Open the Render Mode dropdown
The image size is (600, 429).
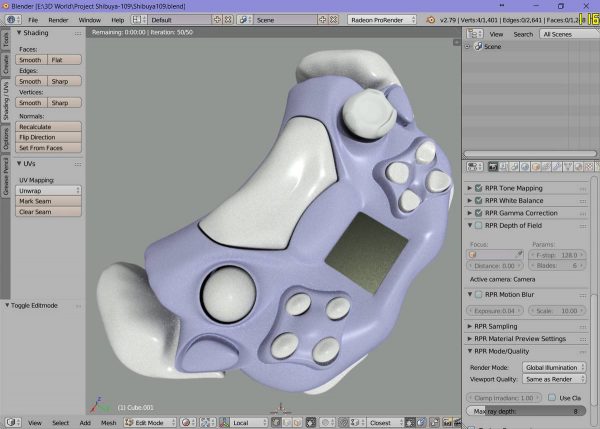coord(552,366)
